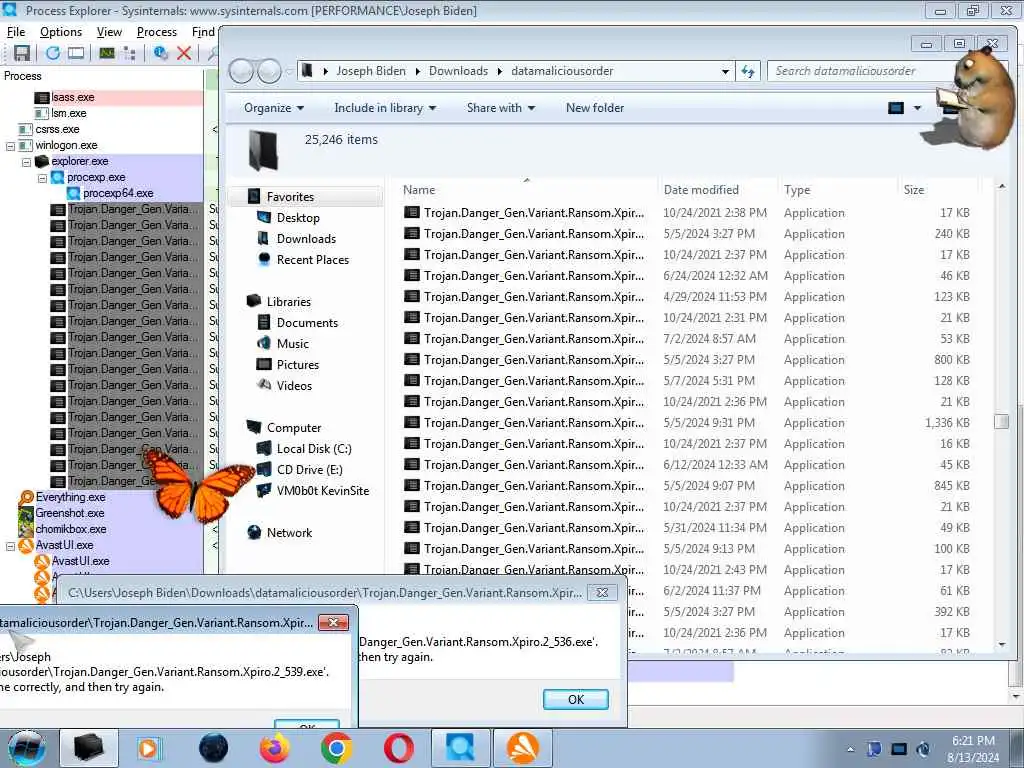This screenshot has width=1024, height=768.
Task: Click the Refresh Now toolbar icon
Action: 52,53
